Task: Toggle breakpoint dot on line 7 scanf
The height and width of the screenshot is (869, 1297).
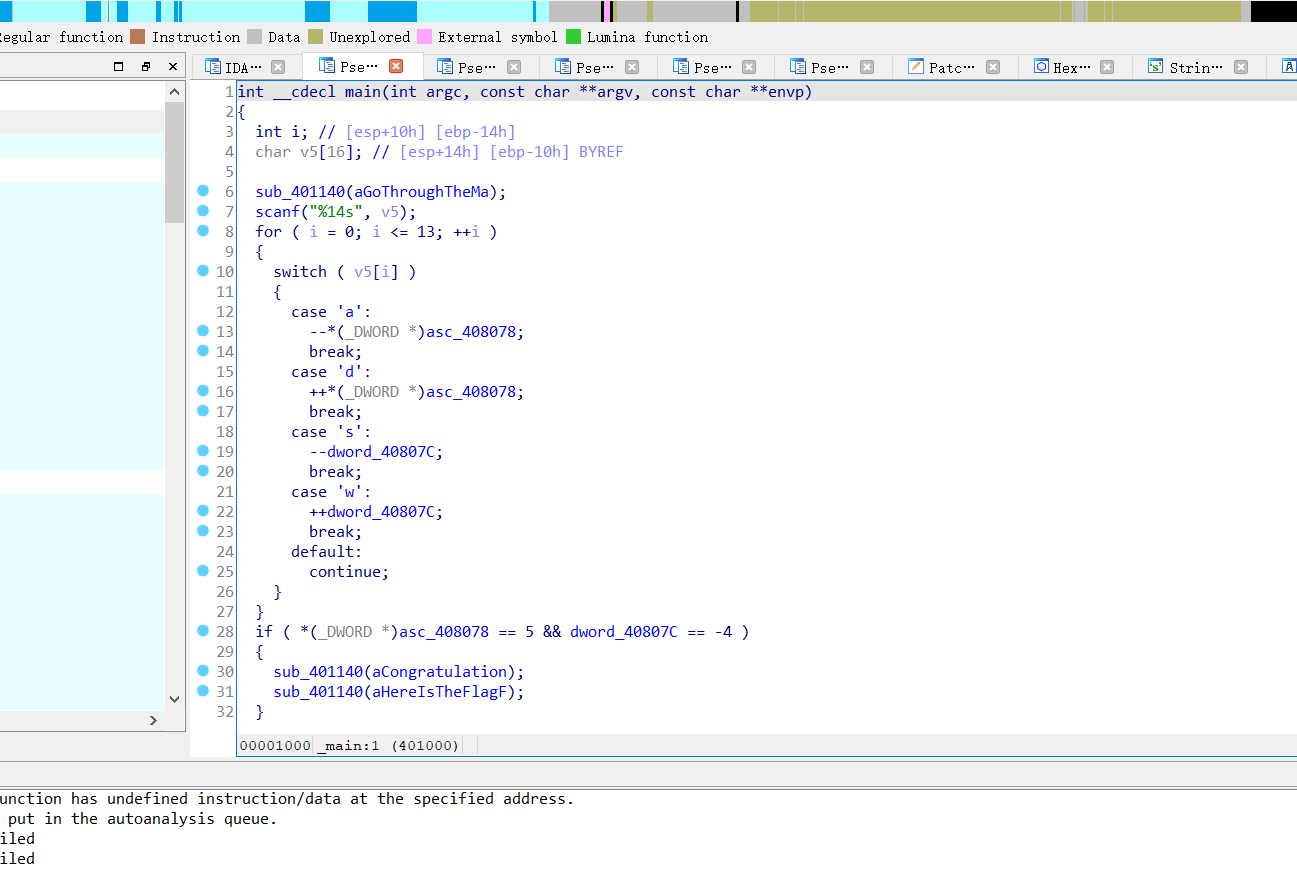Action: 203,211
